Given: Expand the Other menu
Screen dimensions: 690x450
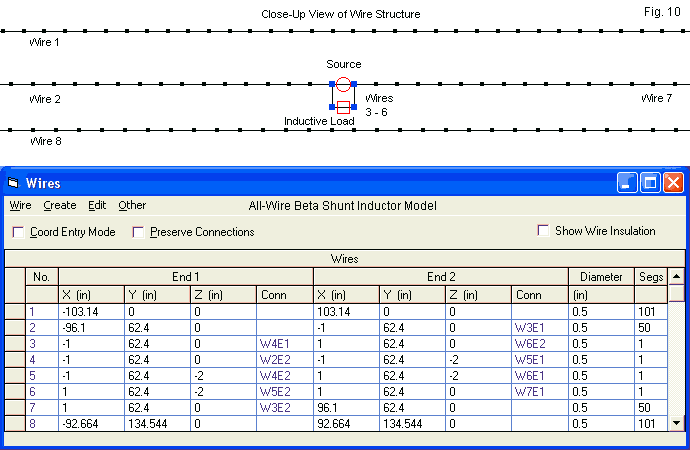Looking at the screenshot, I should point(132,205).
